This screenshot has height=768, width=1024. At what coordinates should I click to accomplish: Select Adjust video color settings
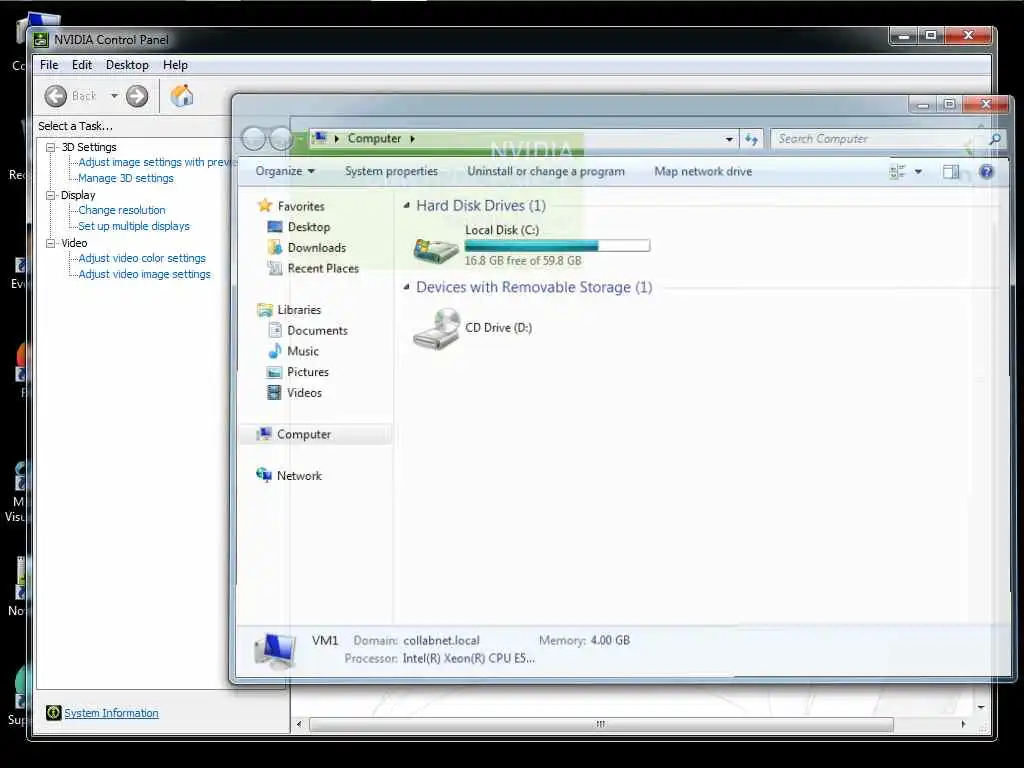coord(142,258)
